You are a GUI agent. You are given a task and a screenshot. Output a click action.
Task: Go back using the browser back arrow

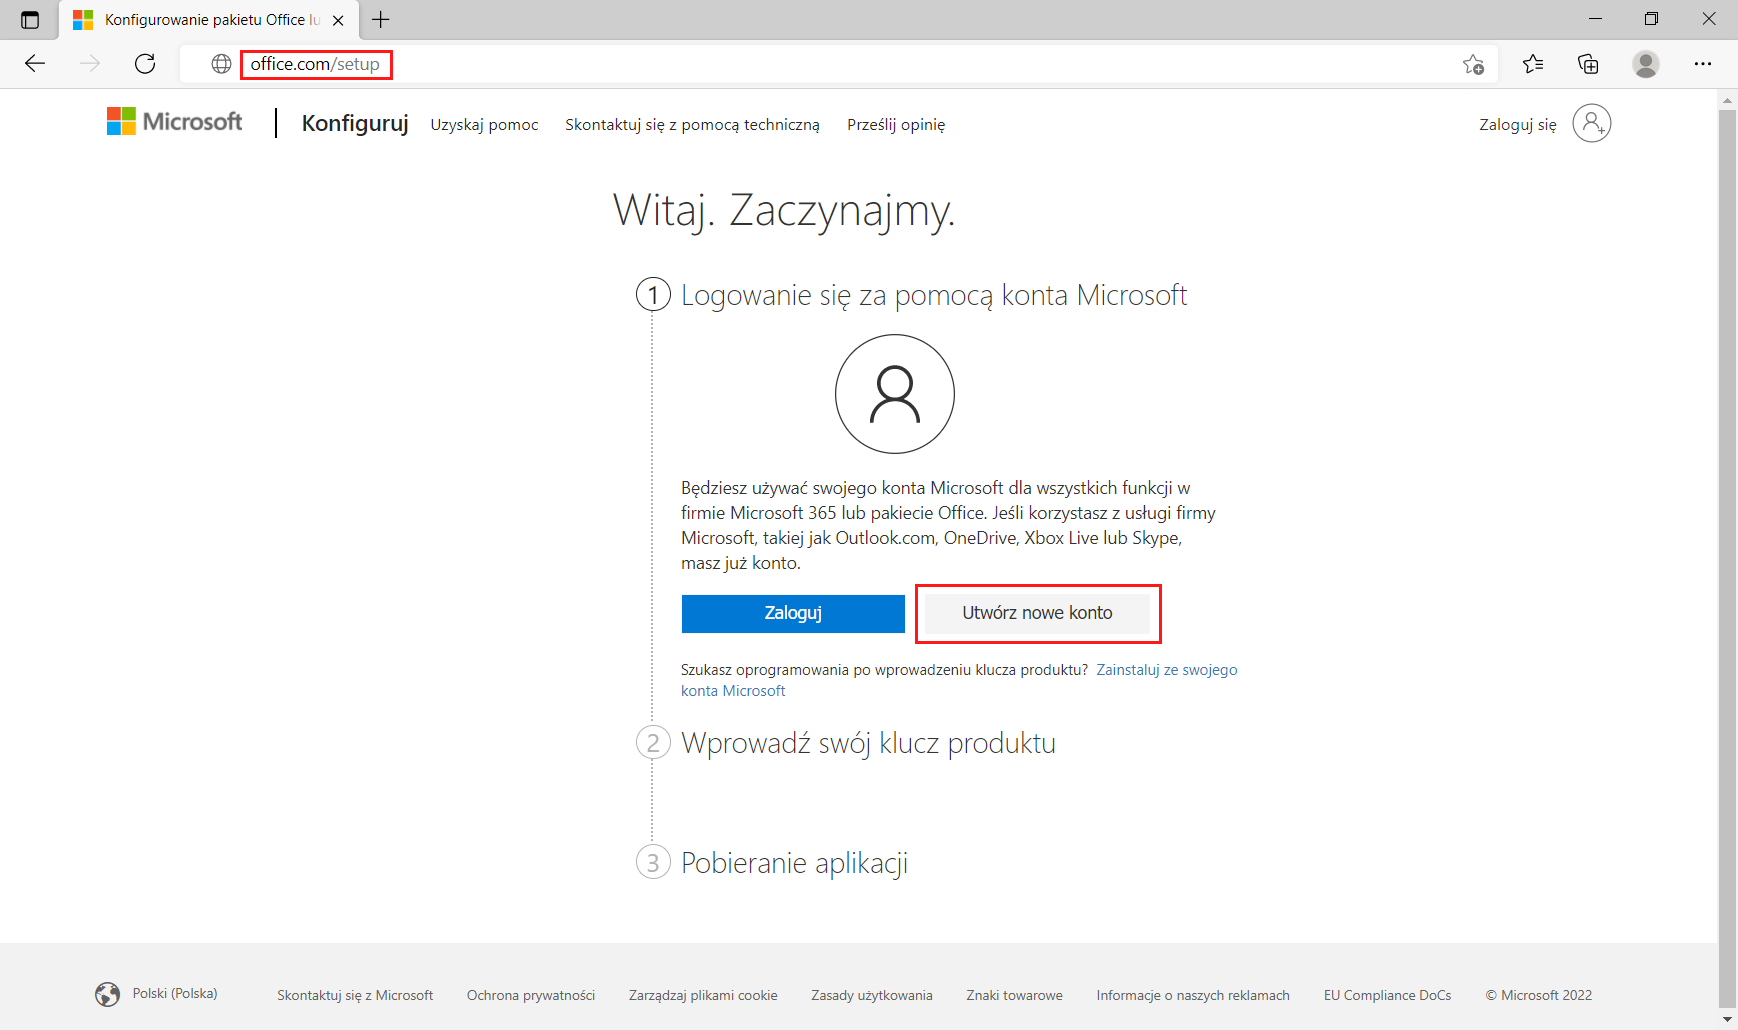click(35, 64)
